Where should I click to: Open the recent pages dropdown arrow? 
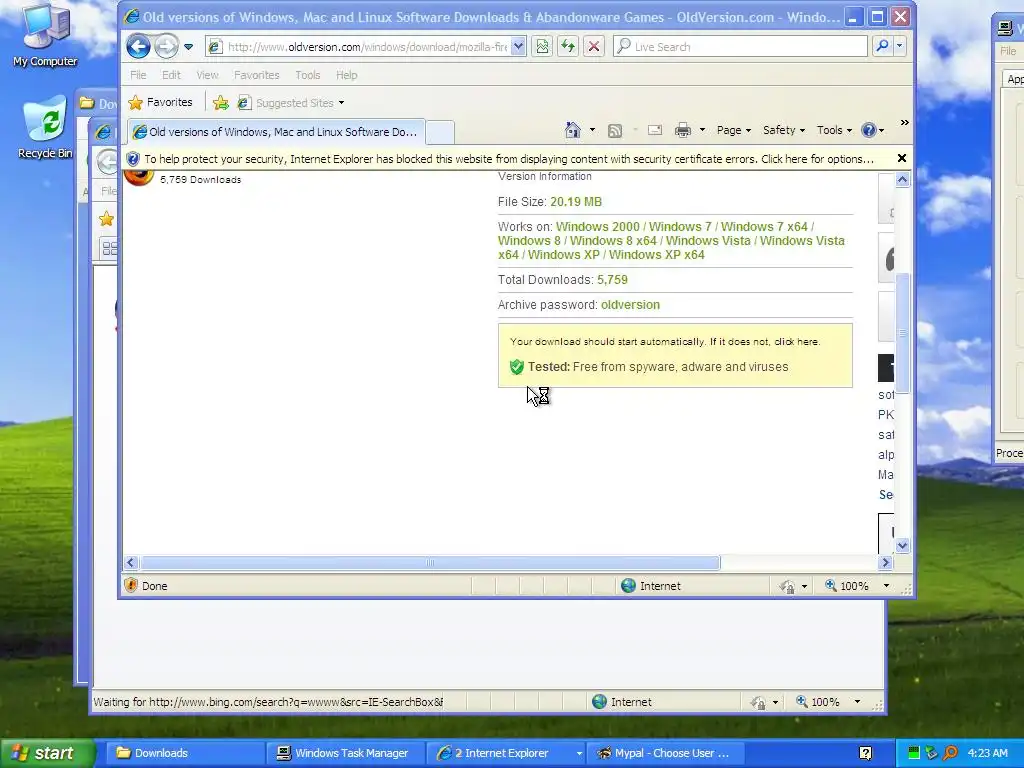(x=188, y=47)
